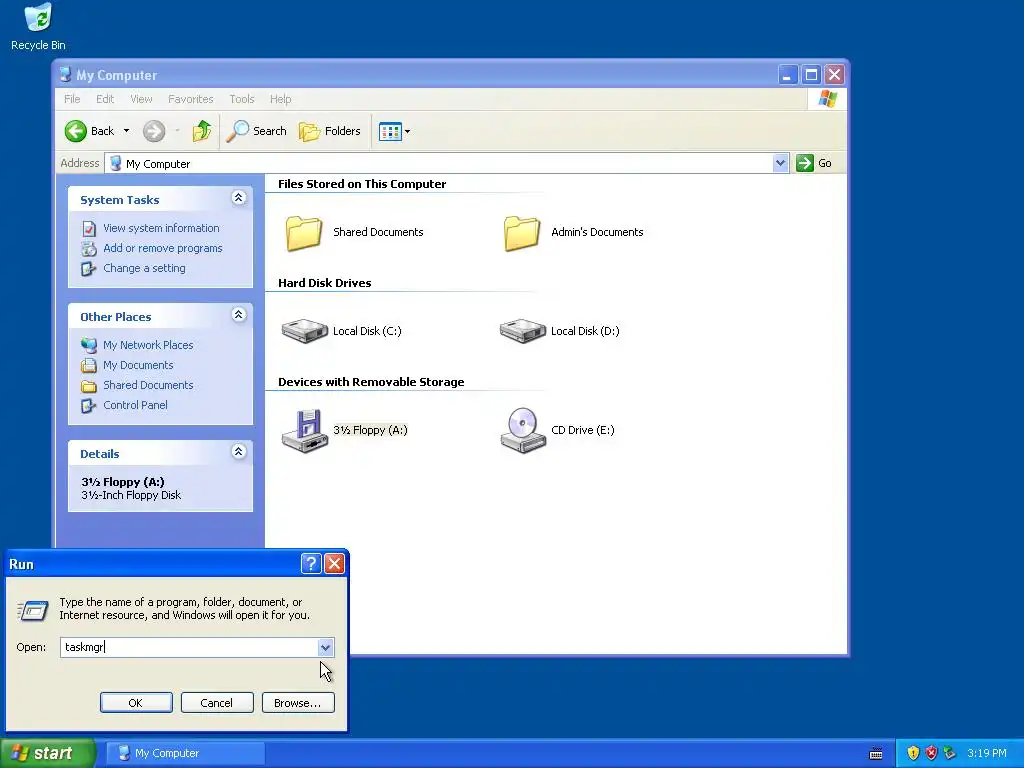Click 'Hard Disk Drives' group heading

(x=325, y=283)
